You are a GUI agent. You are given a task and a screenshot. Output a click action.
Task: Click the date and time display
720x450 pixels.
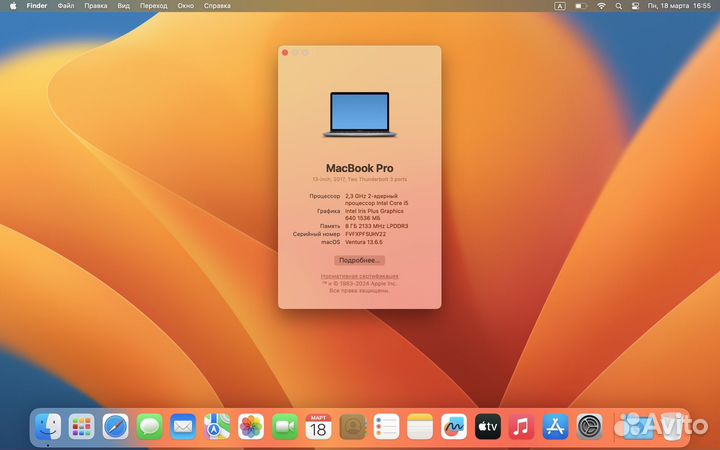coord(679,6)
